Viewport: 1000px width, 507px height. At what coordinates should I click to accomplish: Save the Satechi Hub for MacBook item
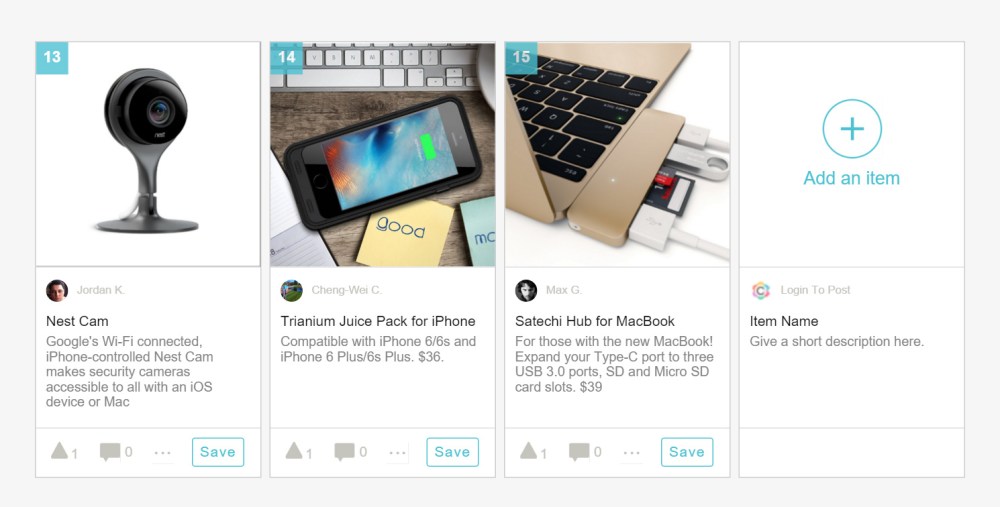[x=688, y=452]
